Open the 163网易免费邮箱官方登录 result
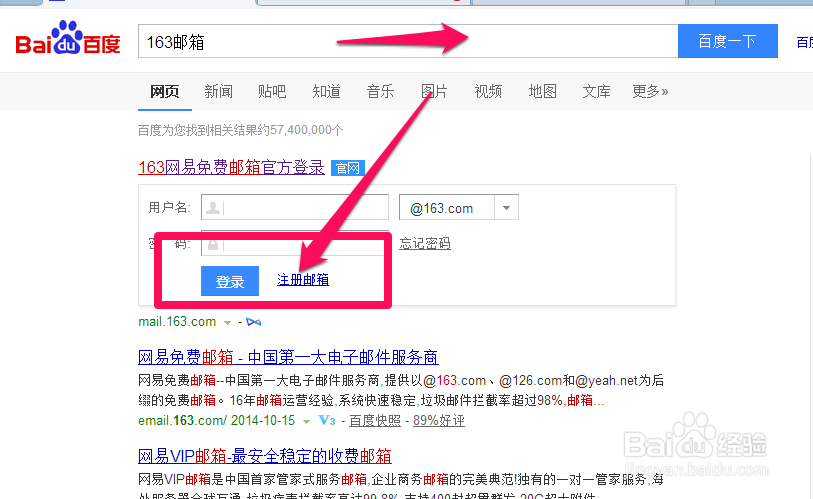 tap(231, 168)
